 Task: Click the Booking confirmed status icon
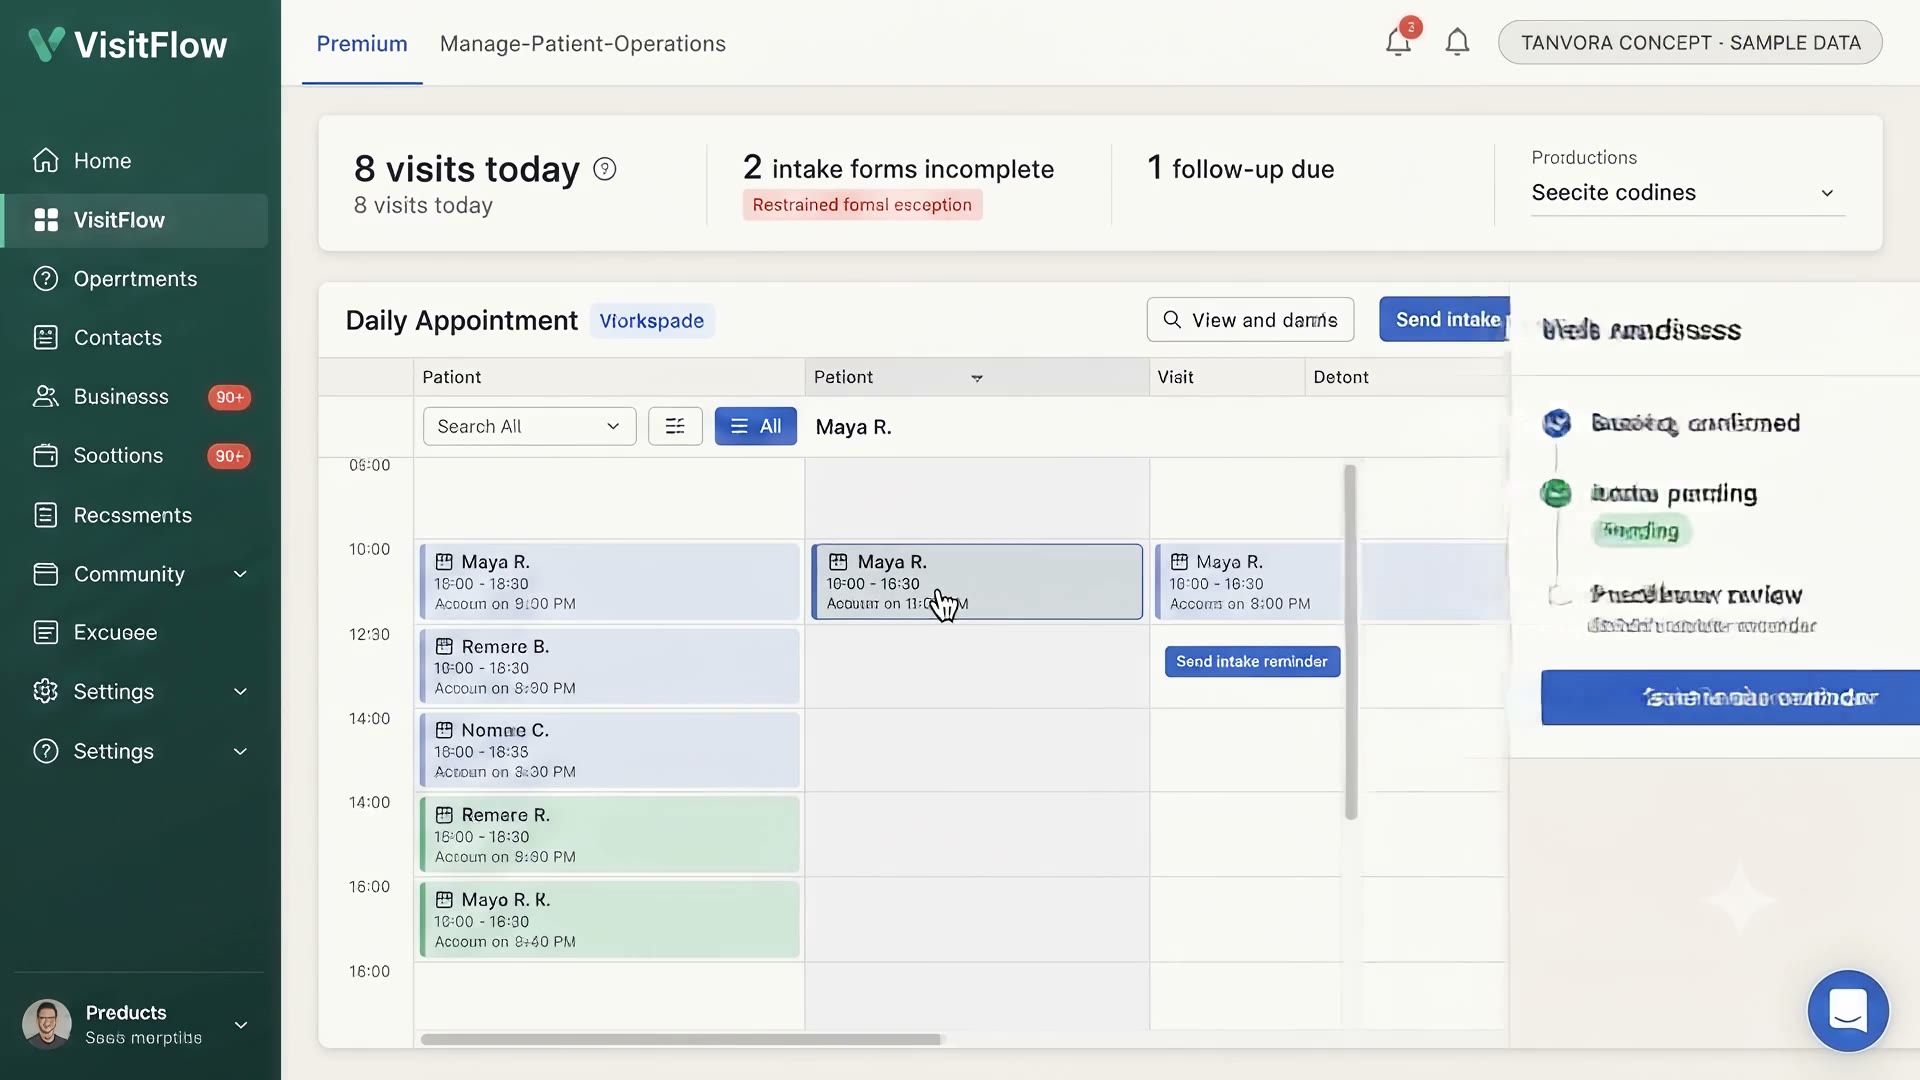1556,423
